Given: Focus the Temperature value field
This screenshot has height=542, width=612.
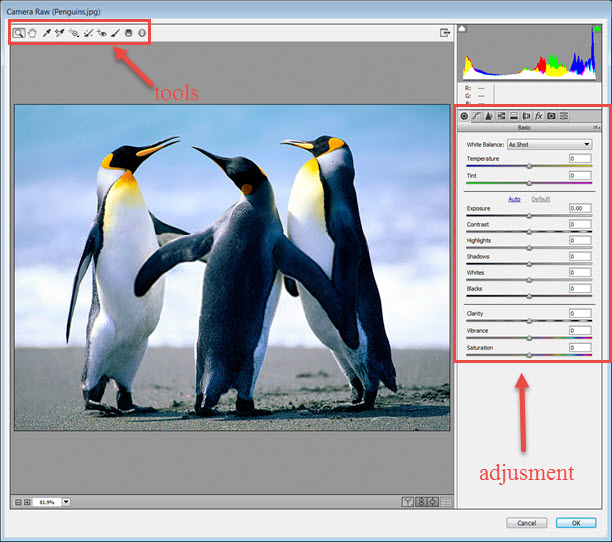Looking at the screenshot, I should pyautogui.click(x=580, y=158).
